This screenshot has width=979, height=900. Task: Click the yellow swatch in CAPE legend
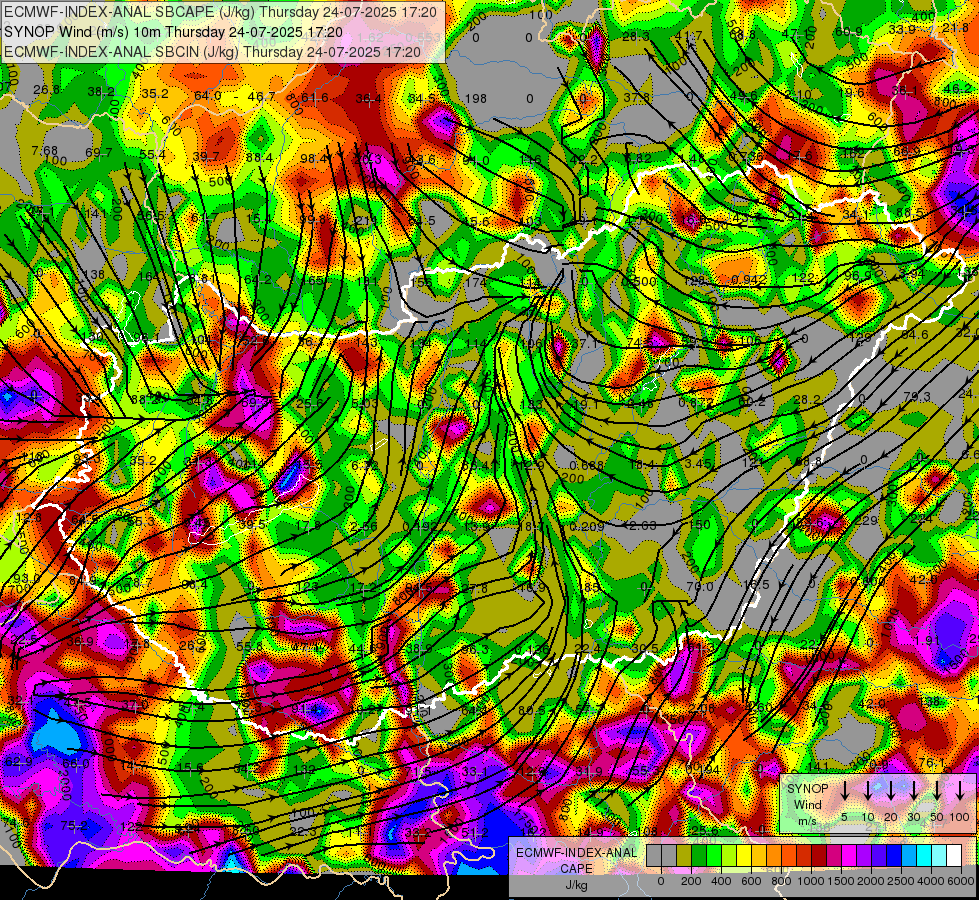point(744,855)
